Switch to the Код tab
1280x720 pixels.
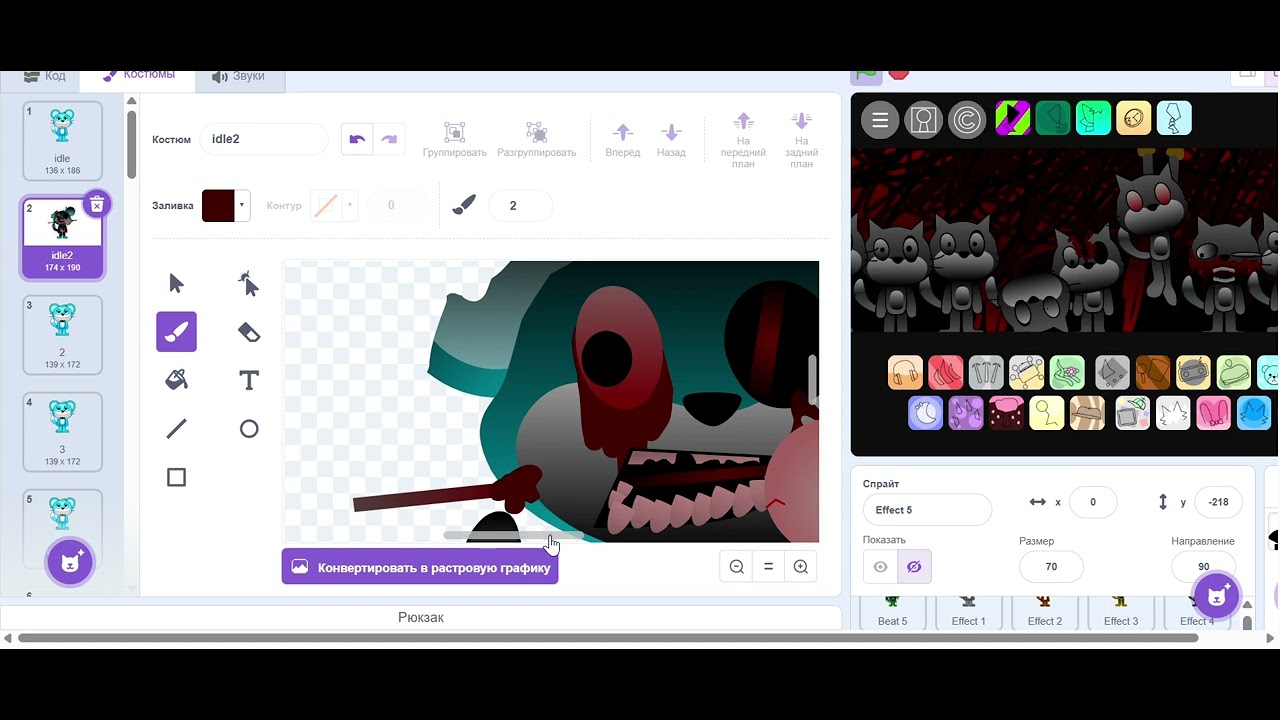point(44,76)
